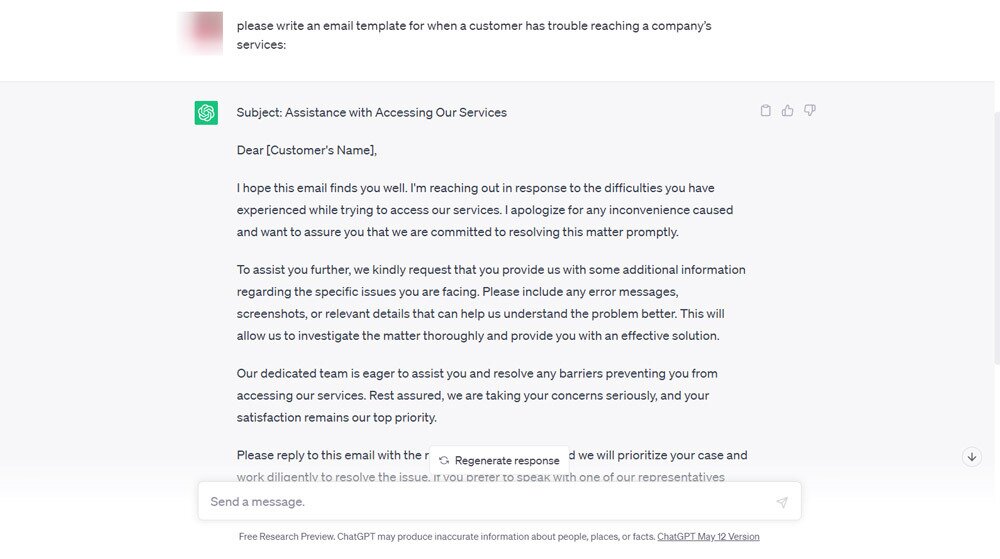
Task: Click the circular arrows regenerate icon
Action: coord(444,461)
